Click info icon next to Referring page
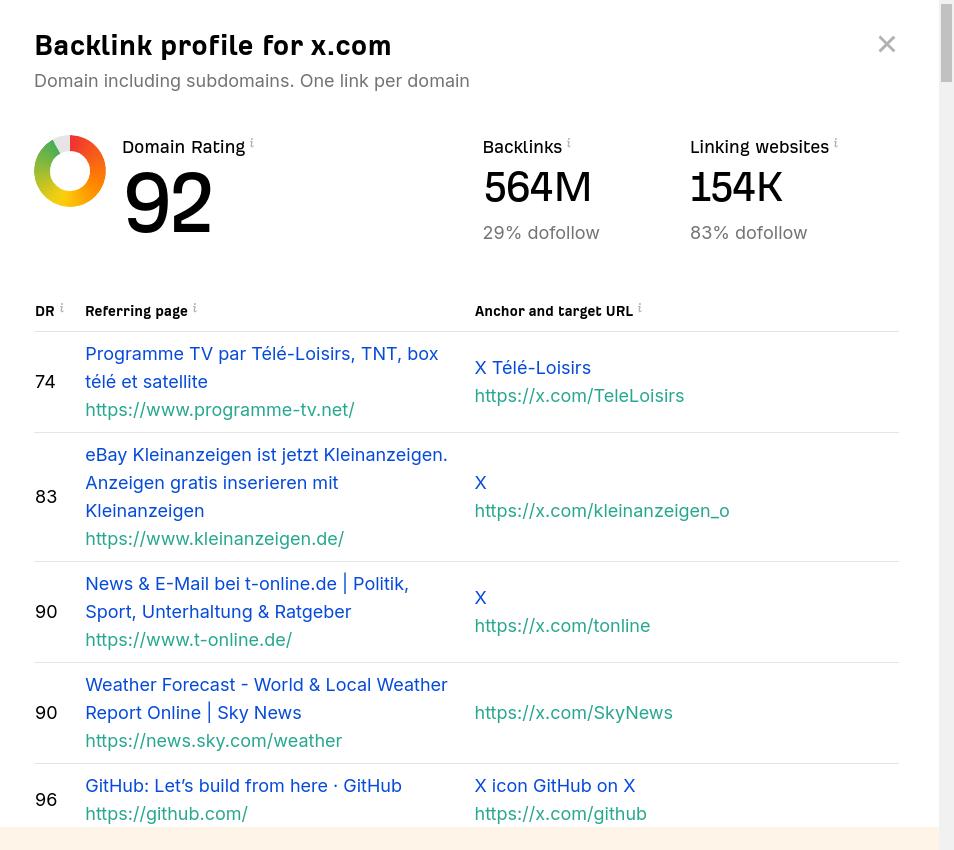 point(195,308)
